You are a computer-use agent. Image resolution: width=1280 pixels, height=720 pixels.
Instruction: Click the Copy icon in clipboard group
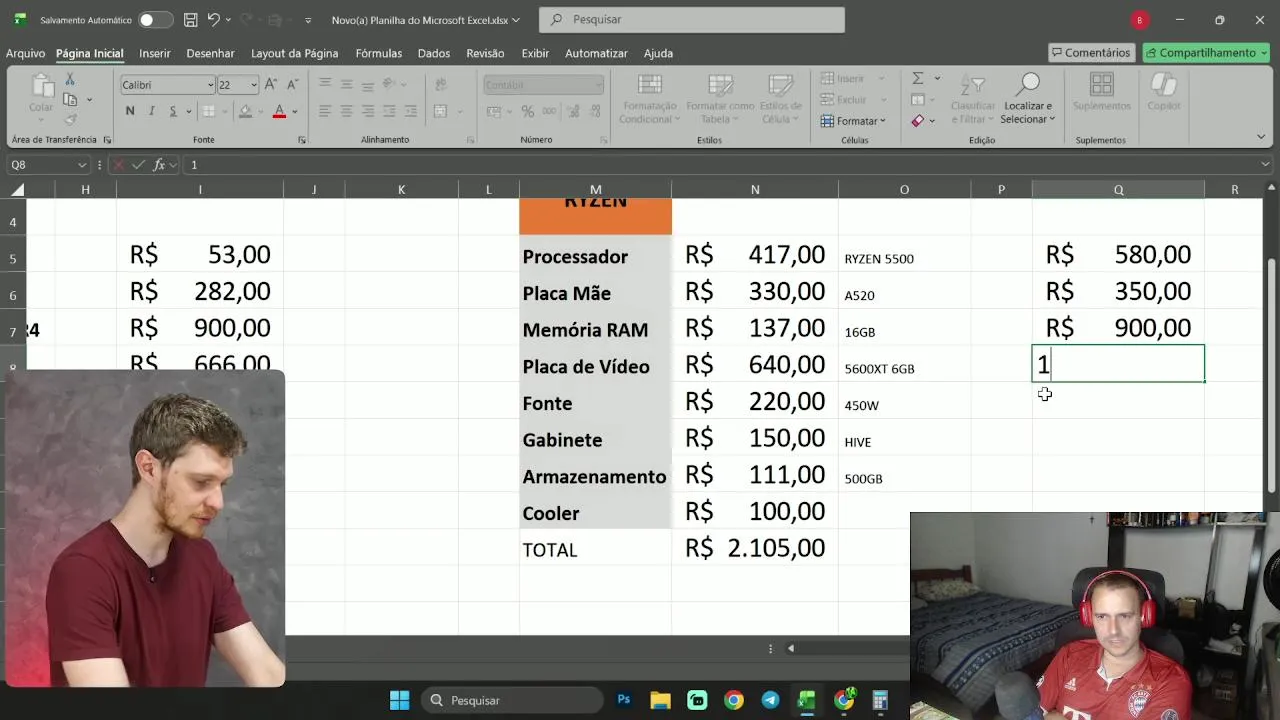70,99
